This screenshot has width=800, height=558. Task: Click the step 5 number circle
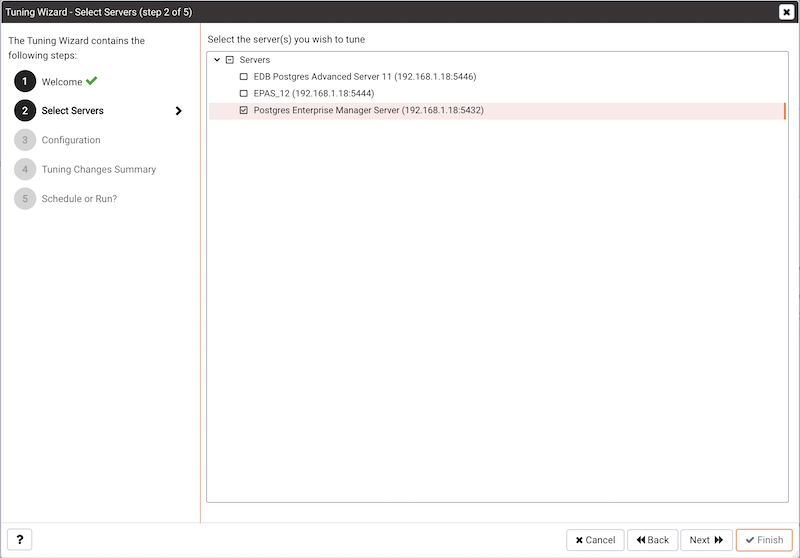25,198
